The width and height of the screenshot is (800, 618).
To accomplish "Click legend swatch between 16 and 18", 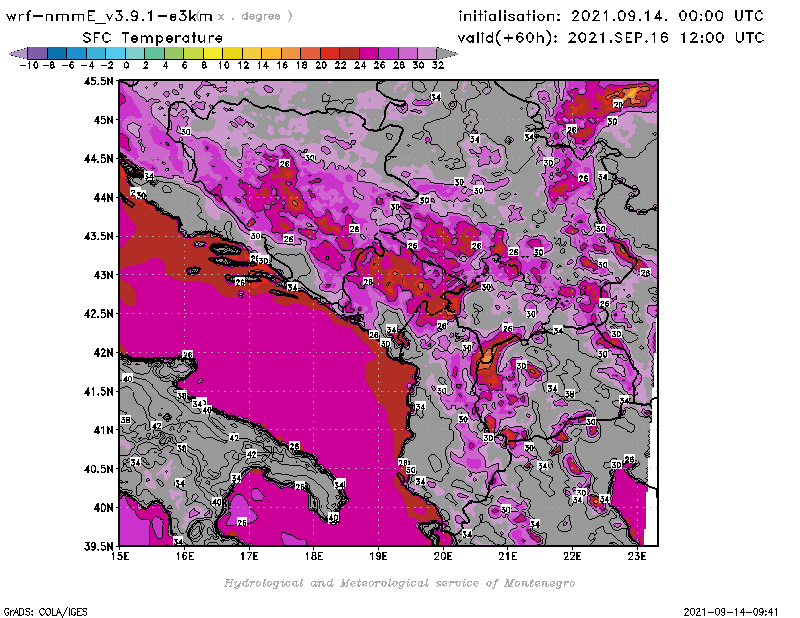I will click(291, 53).
